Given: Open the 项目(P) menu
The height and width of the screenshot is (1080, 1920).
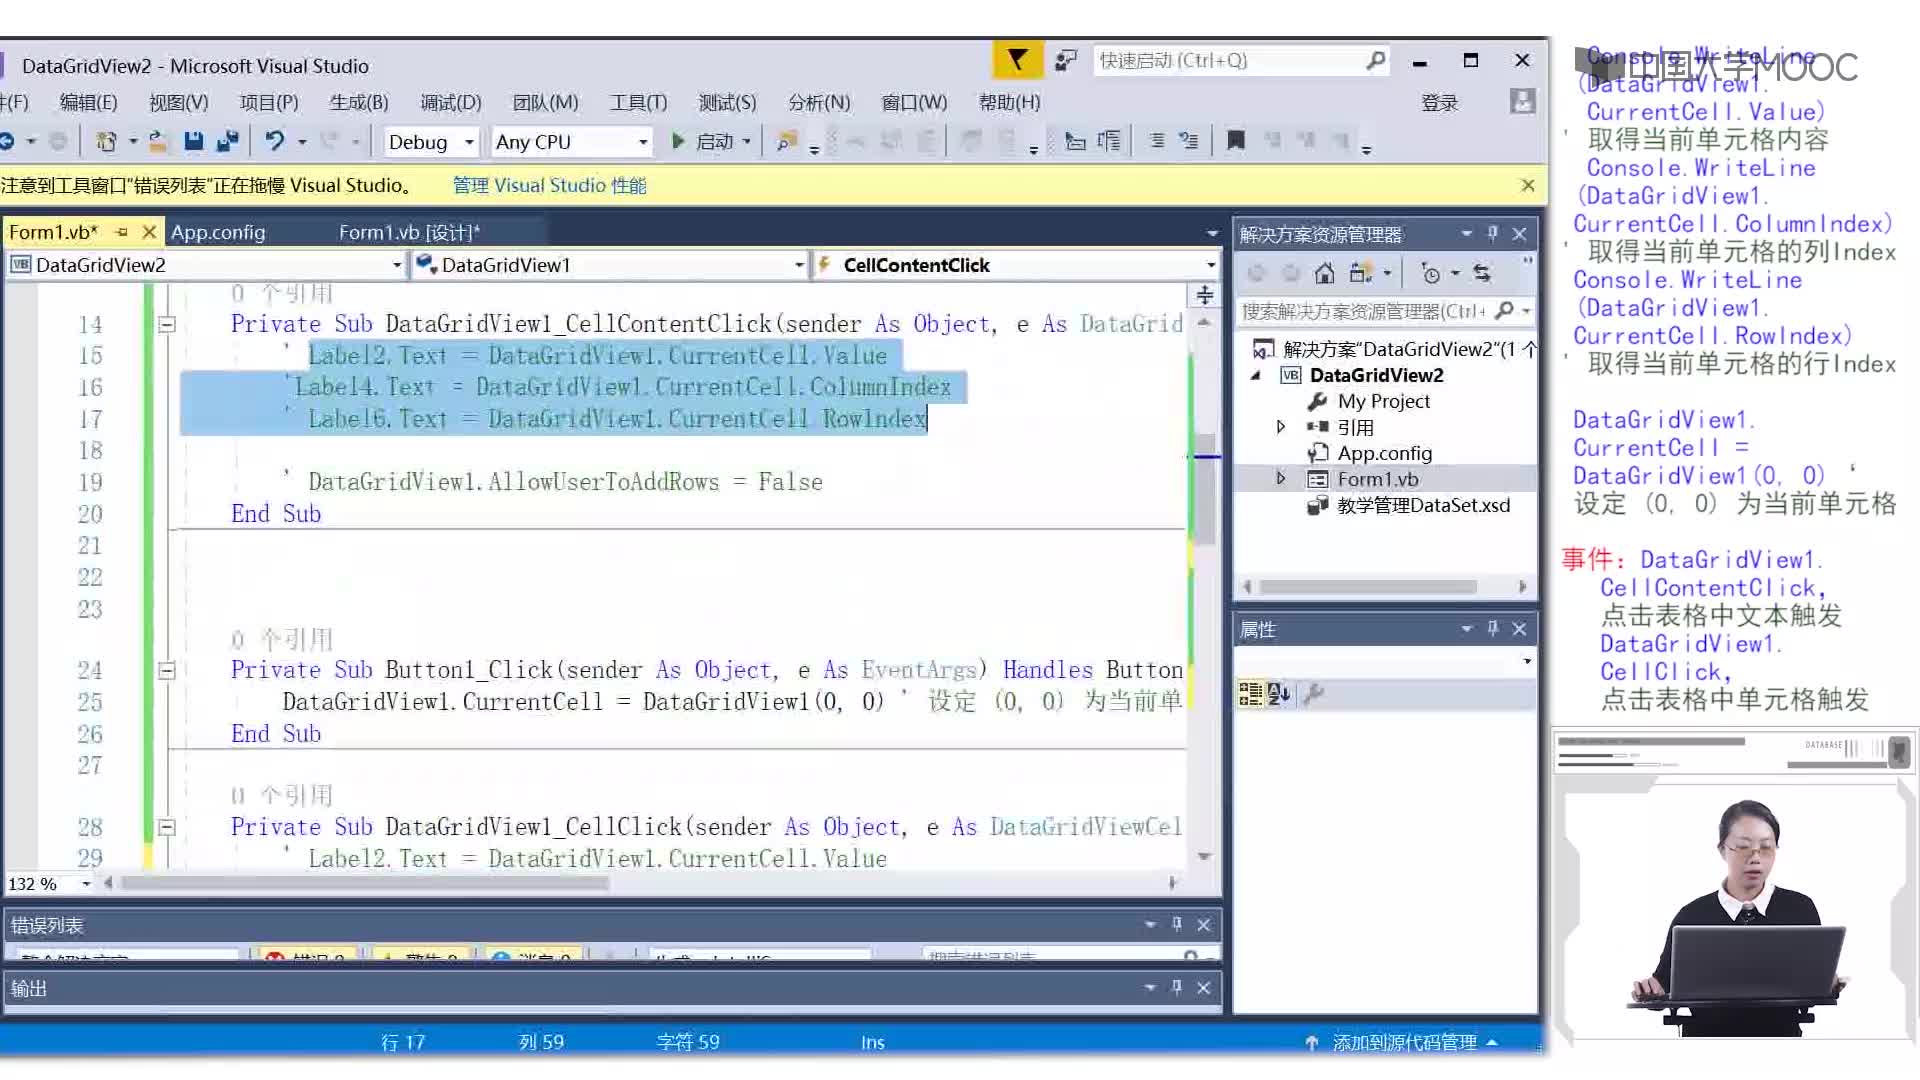Looking at the screenshot, I should (269, 102).
